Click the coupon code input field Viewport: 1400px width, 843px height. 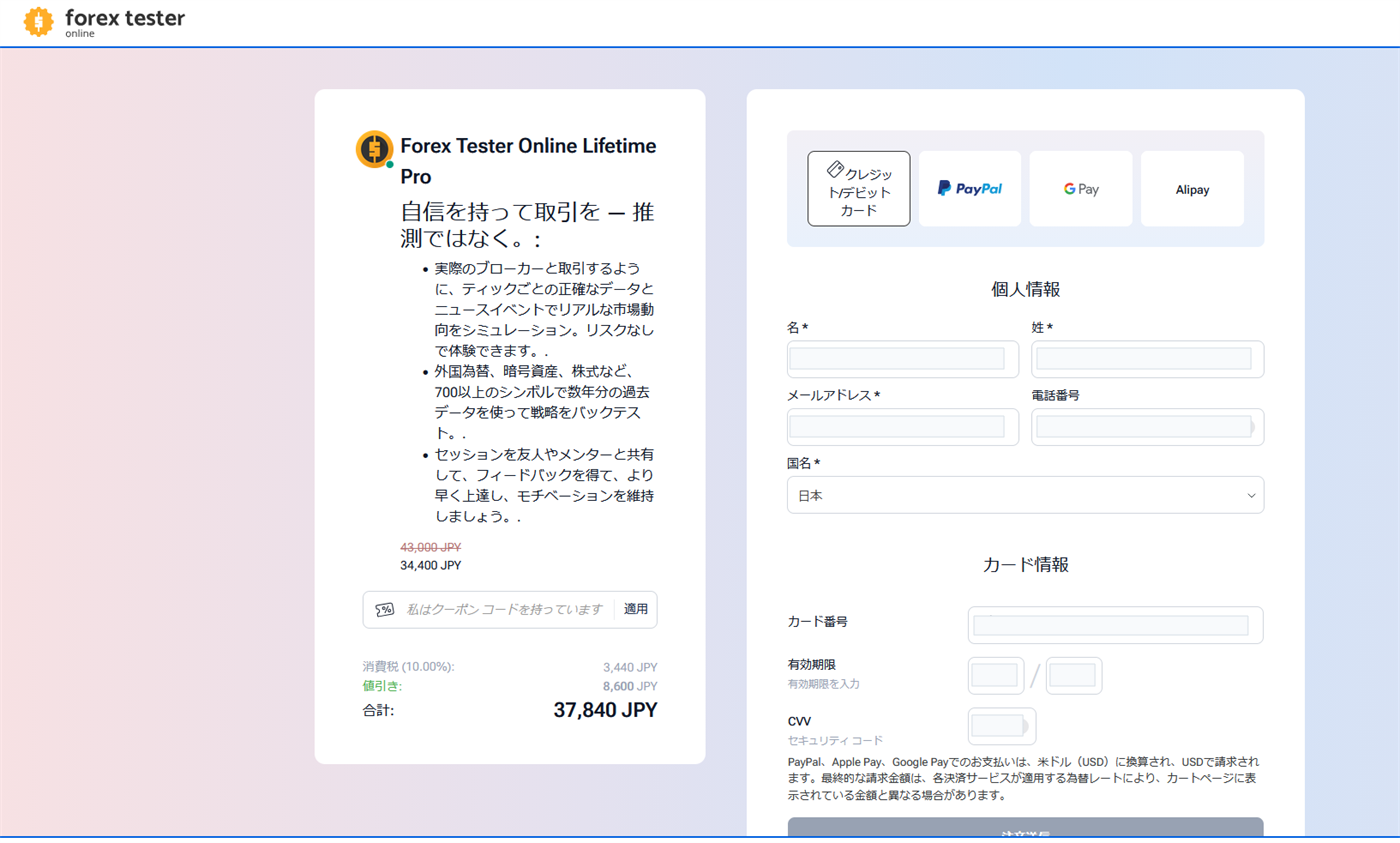505,609
